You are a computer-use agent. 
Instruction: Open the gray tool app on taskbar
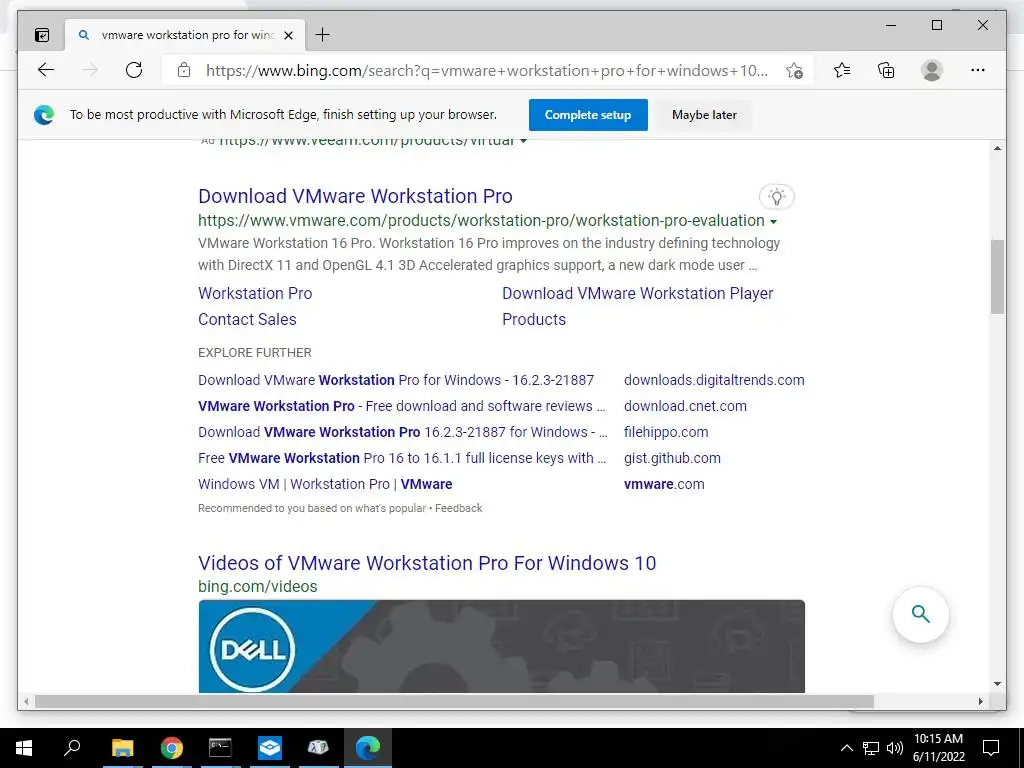(318, 748)
